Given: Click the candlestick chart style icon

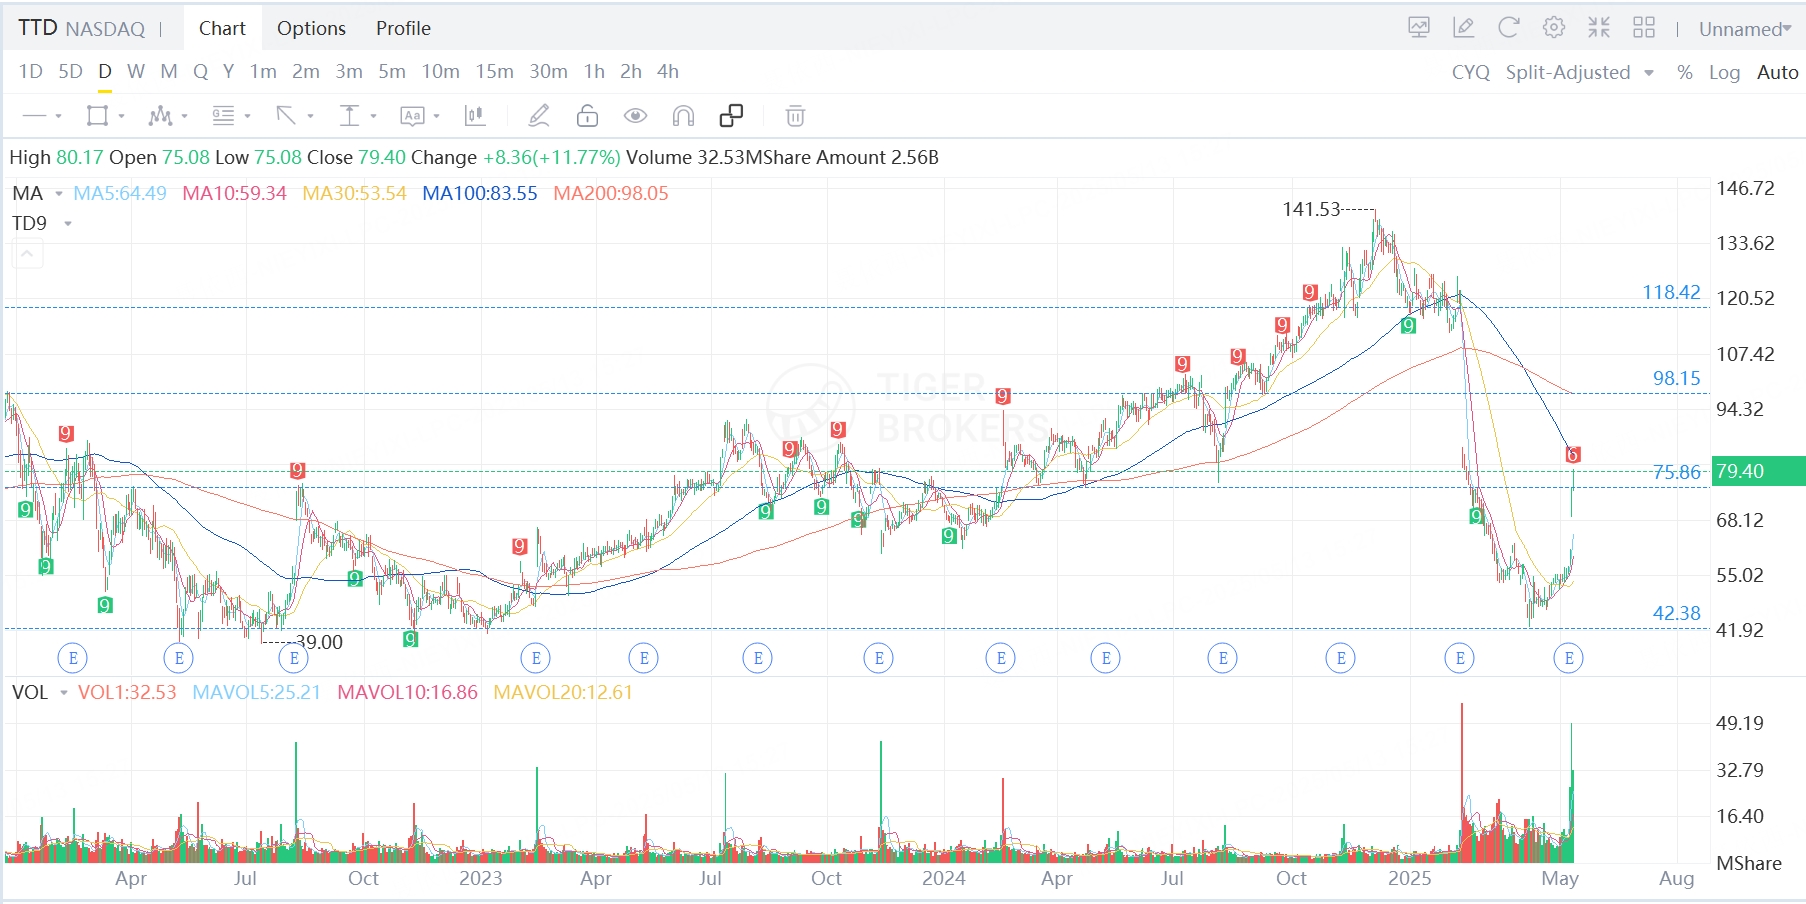Looking at the screenshot, I should pyautogui.click(x=475, y=116).
